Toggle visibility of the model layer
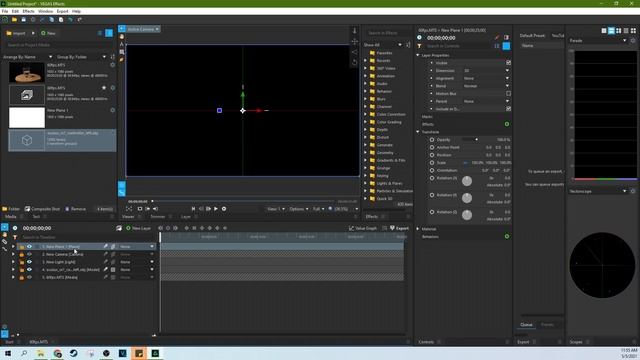This screenshot has height=360, width=640. tap(29, 270)
